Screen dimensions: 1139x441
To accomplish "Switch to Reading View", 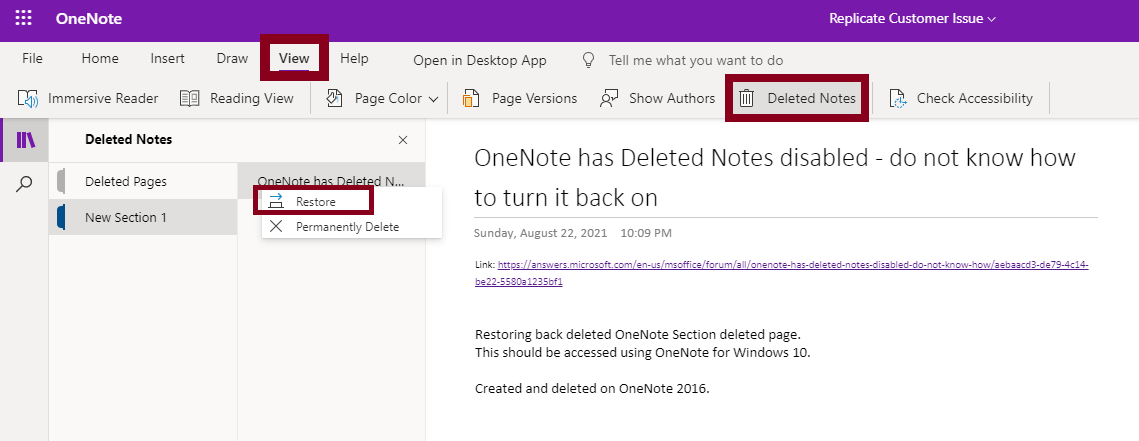I will pyautogui.click(x=252, y=98).
